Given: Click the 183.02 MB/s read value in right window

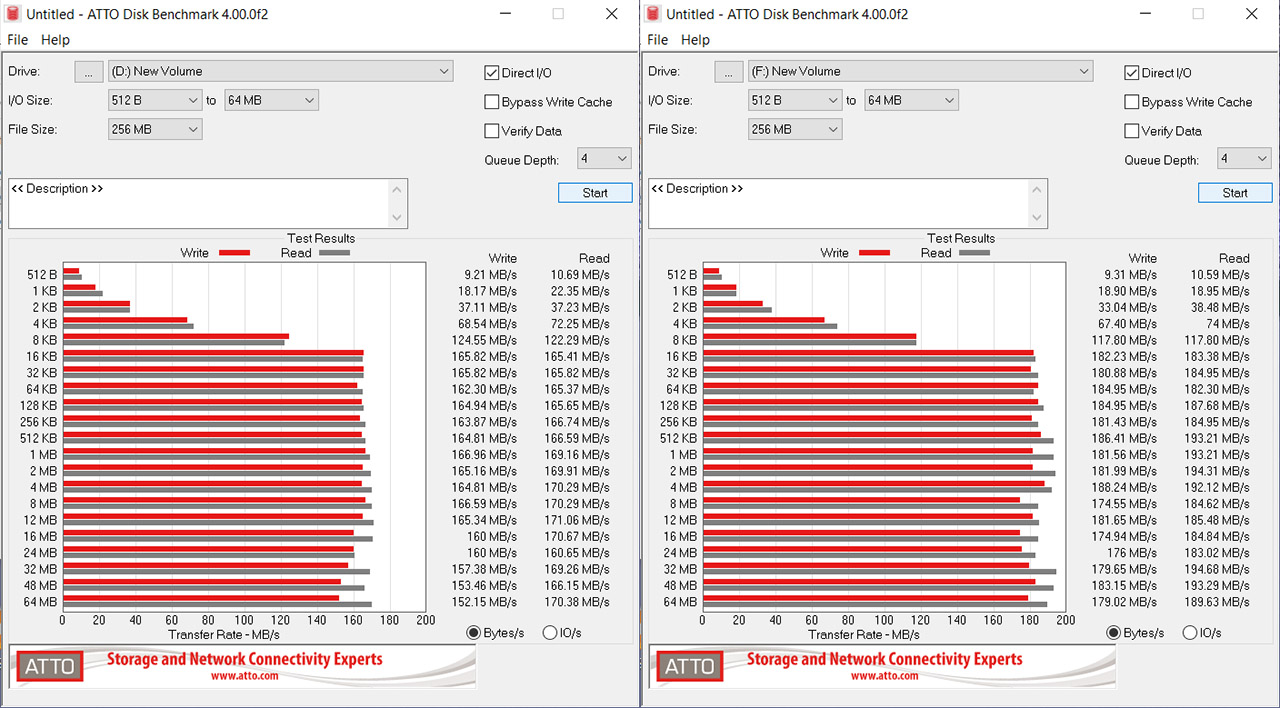Looking at the screenshot, I should (1217, 554).
